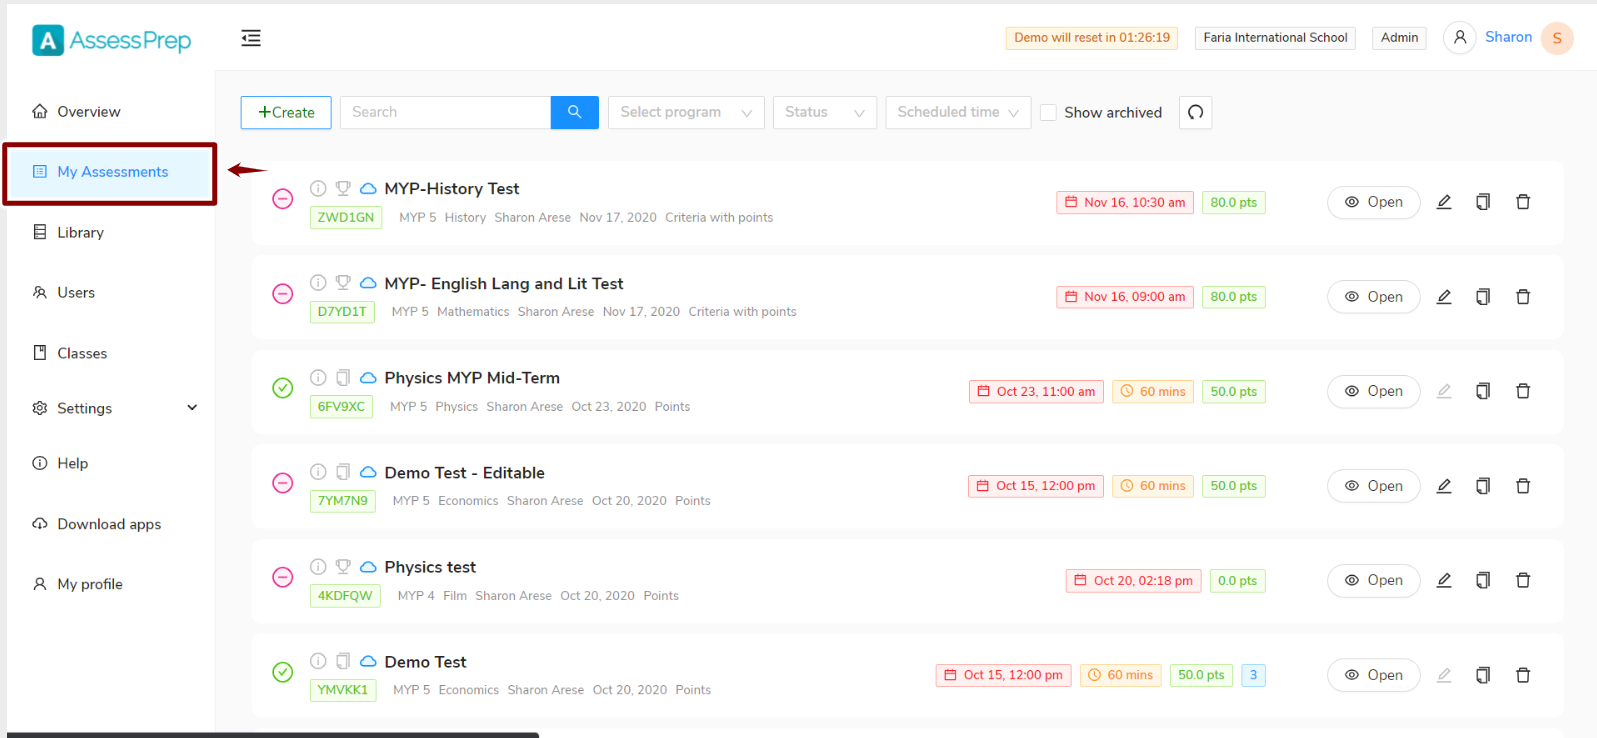This screenshot has width=1597, height=738.
Task: Delete the MYP- English Lang and Lit Test
Action: 1523,297
